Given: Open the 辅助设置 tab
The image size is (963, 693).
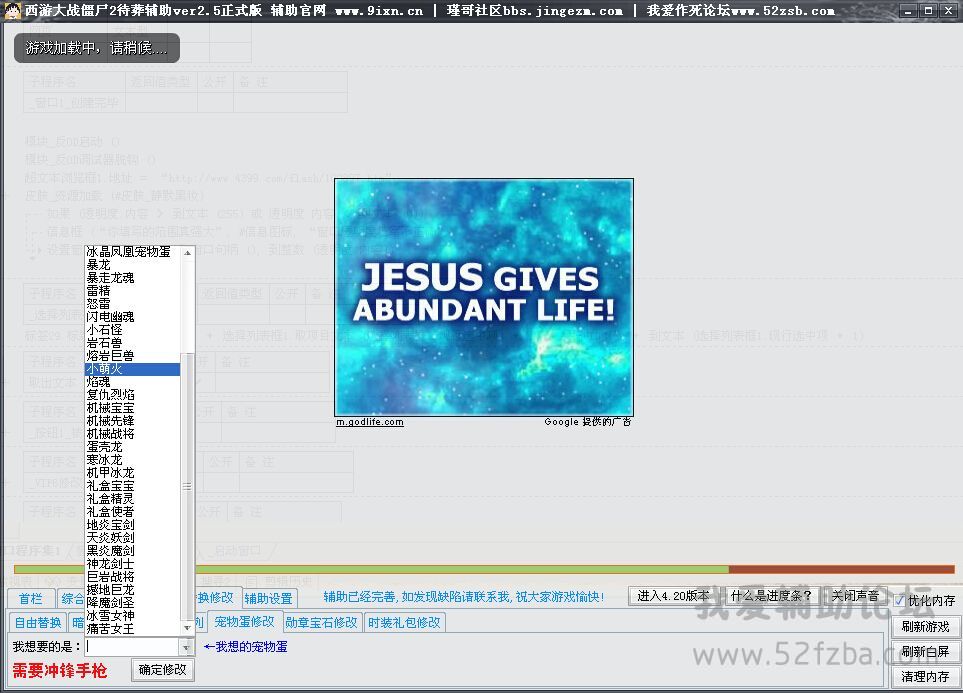Looking at the screenshot, I should tap(268, 598).
